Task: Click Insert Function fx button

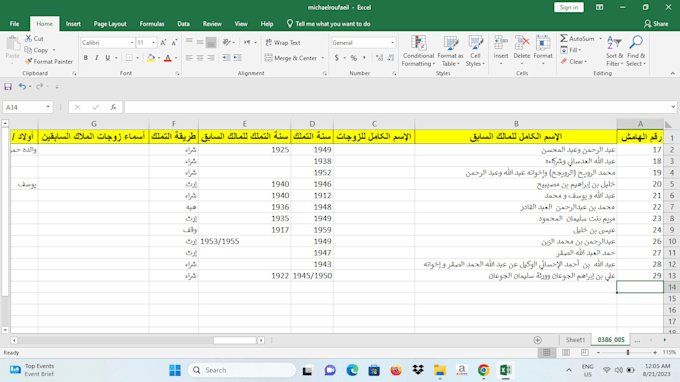Action: click(113, 107)
